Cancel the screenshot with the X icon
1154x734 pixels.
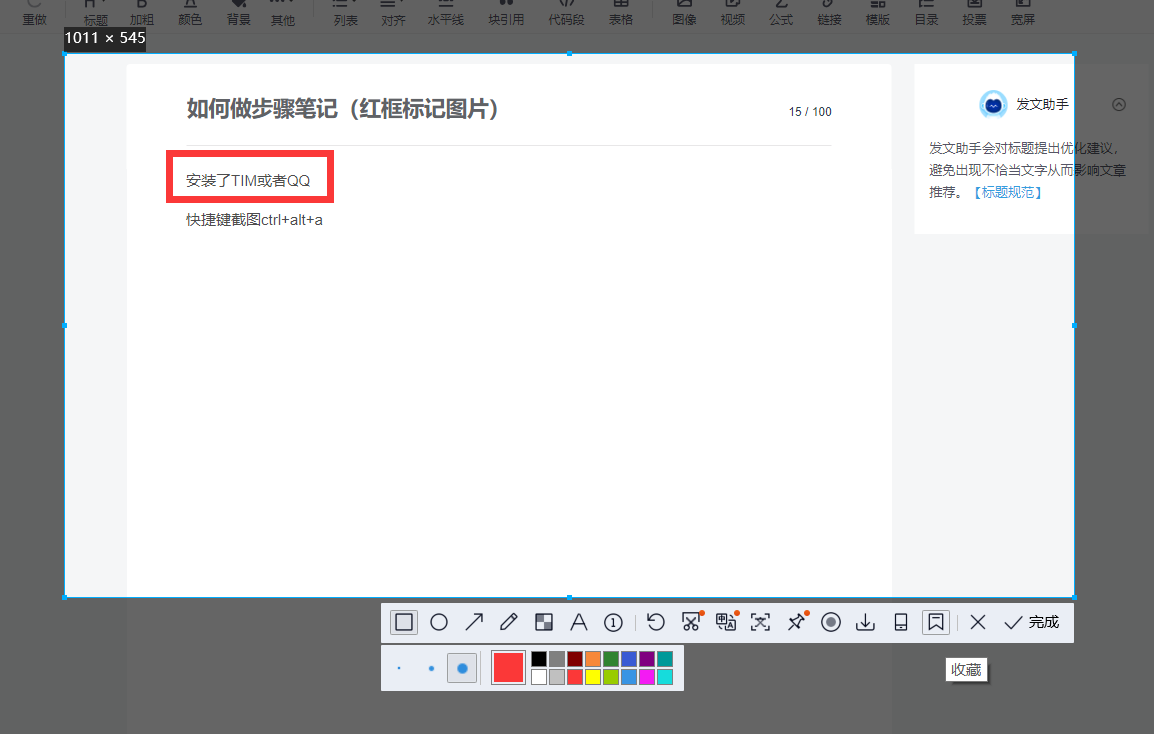click(977, 622)
